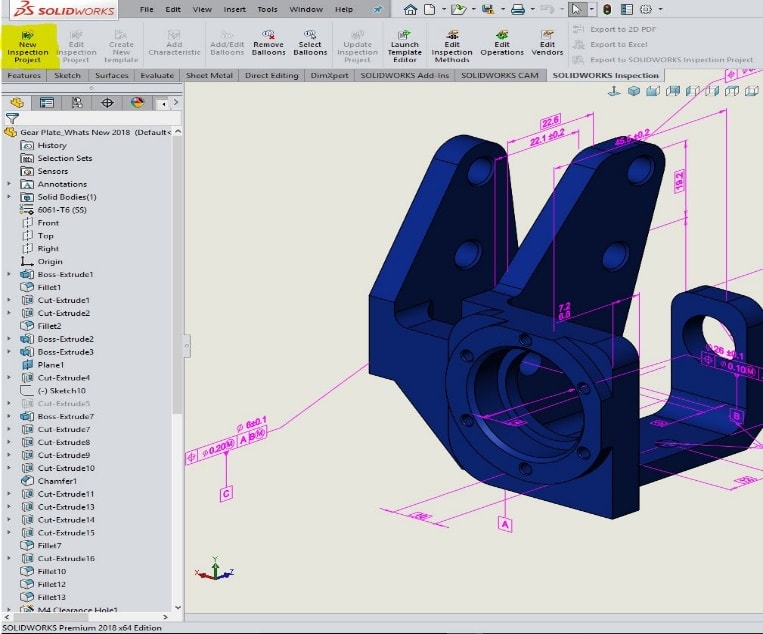Click the isometric cube view icon

(x=634, y=91)
